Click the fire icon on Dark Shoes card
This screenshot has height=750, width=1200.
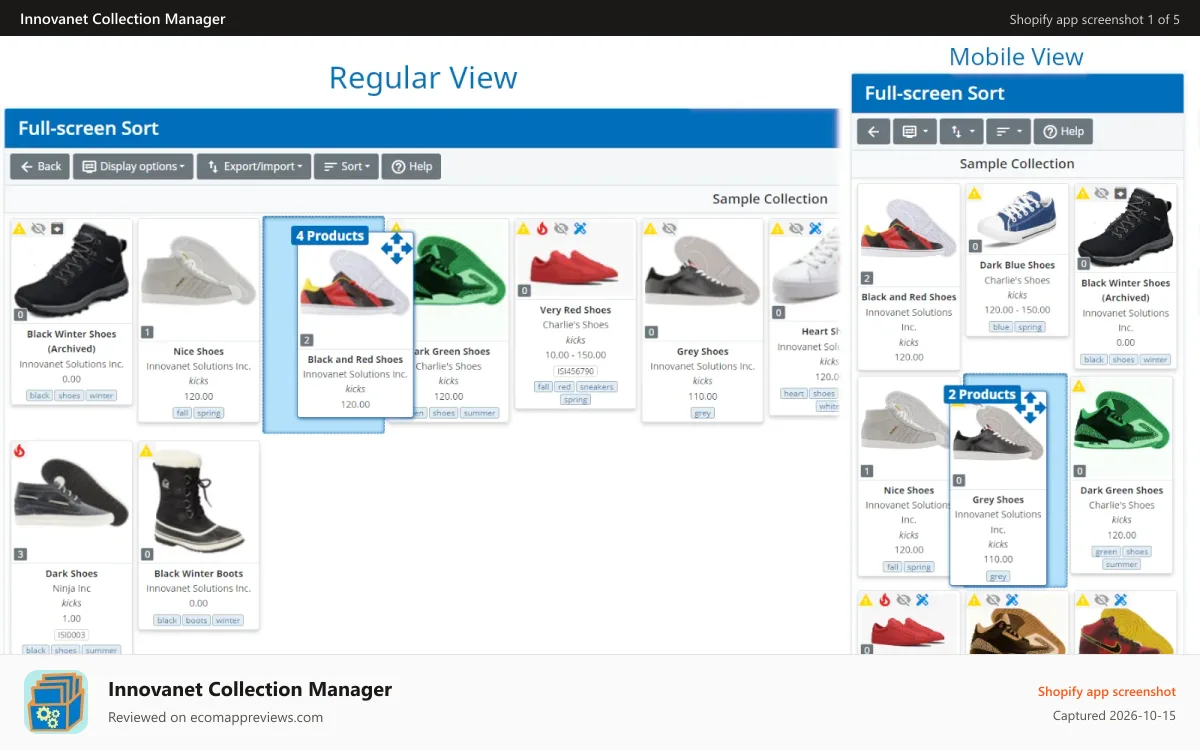tap(19, 451)
